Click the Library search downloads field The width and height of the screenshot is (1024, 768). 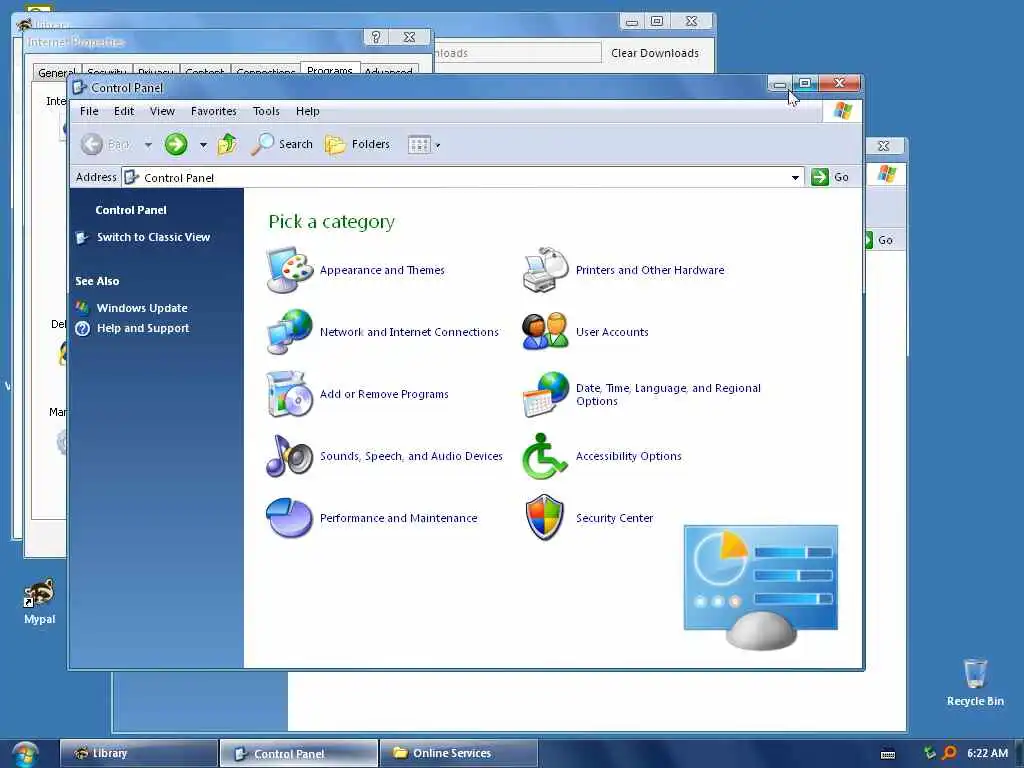click(x=516, y=53)
